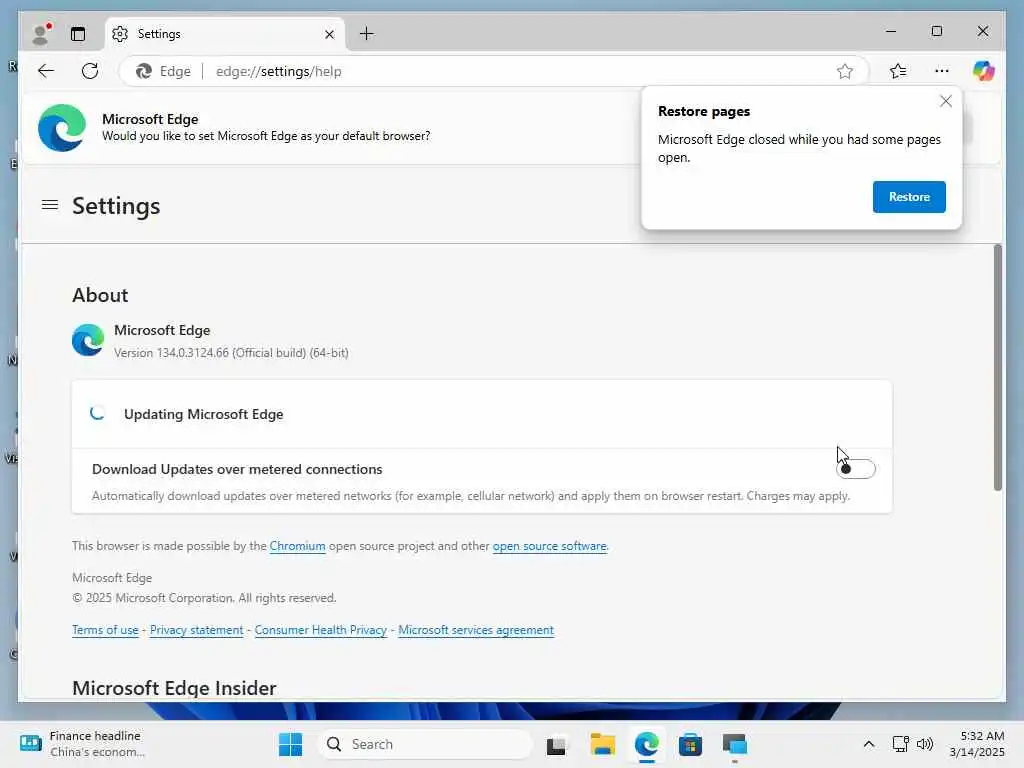The image size is (1024, 768).
Task: Open the blue monitors taskbar app
Action: pyautogui.click(x=735, y=744)
